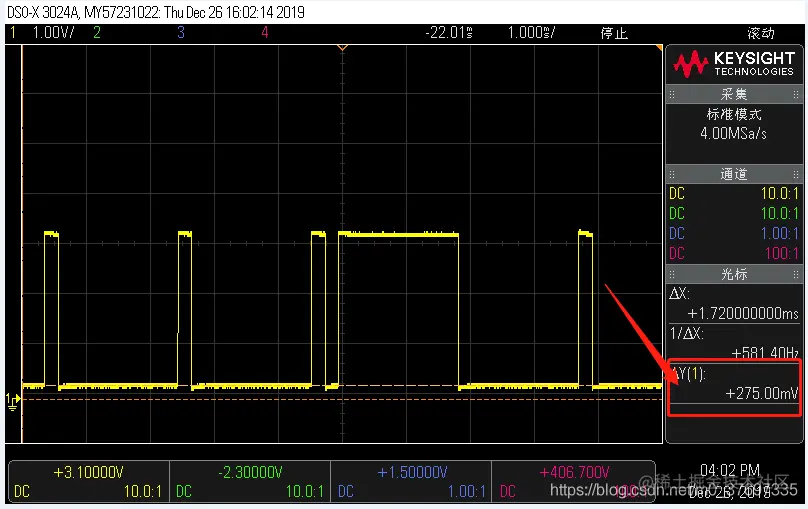Click the 4.00MSa/s sample rate
The image size is (808, 509).
point(733,134)
